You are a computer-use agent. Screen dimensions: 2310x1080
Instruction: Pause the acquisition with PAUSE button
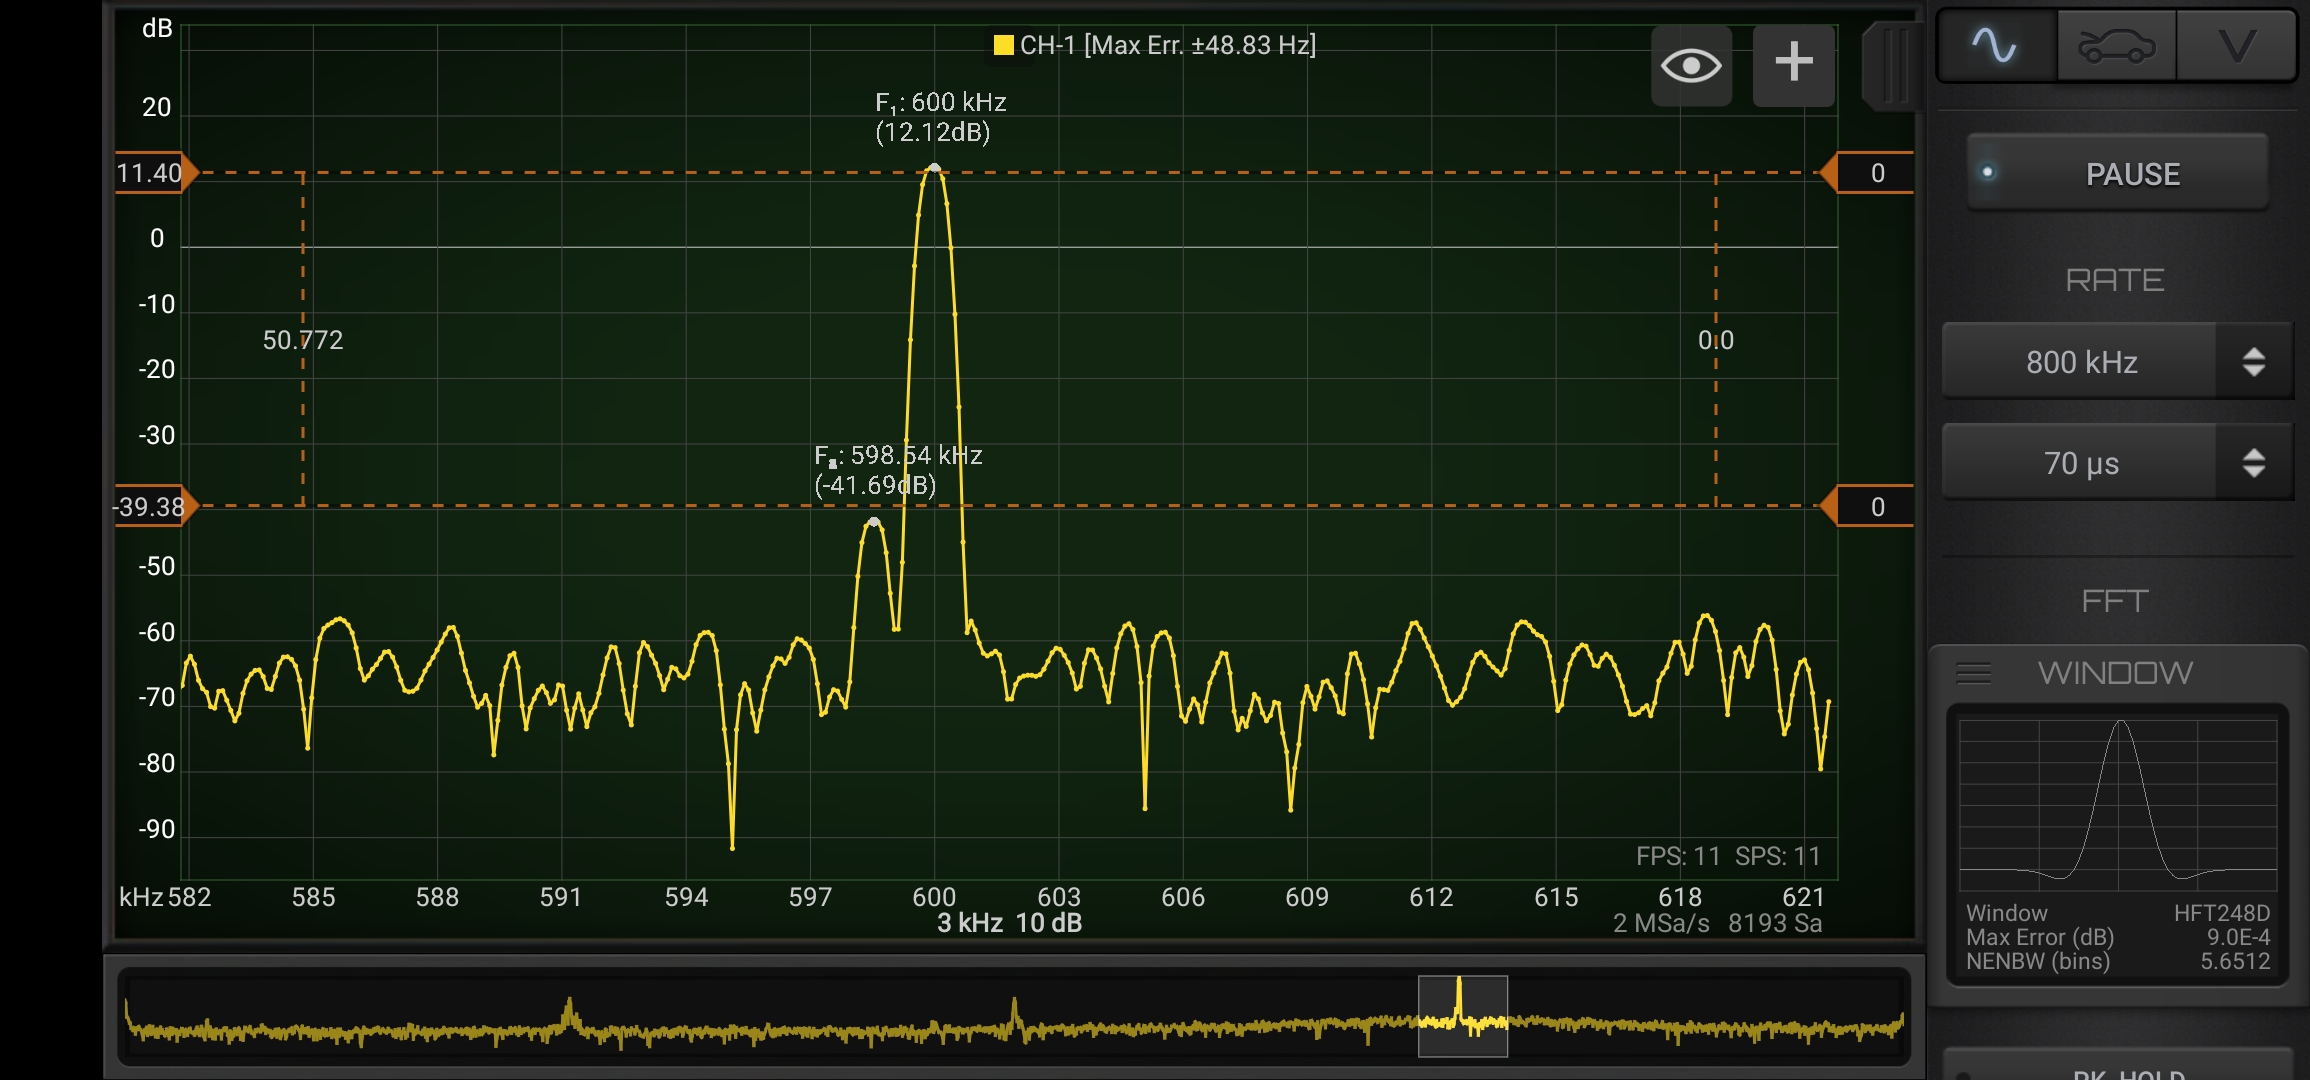2117,173
